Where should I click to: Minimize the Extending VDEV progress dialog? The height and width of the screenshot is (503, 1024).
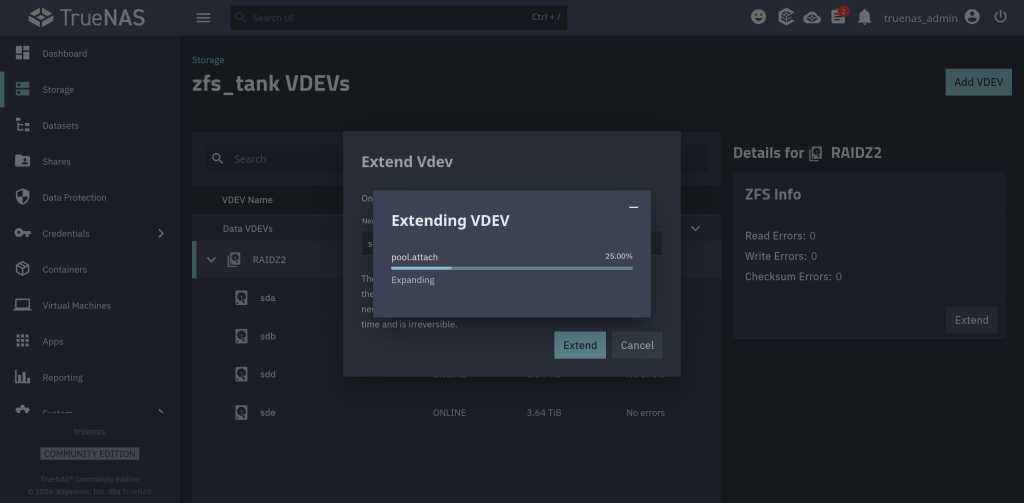tap(633, 207)
